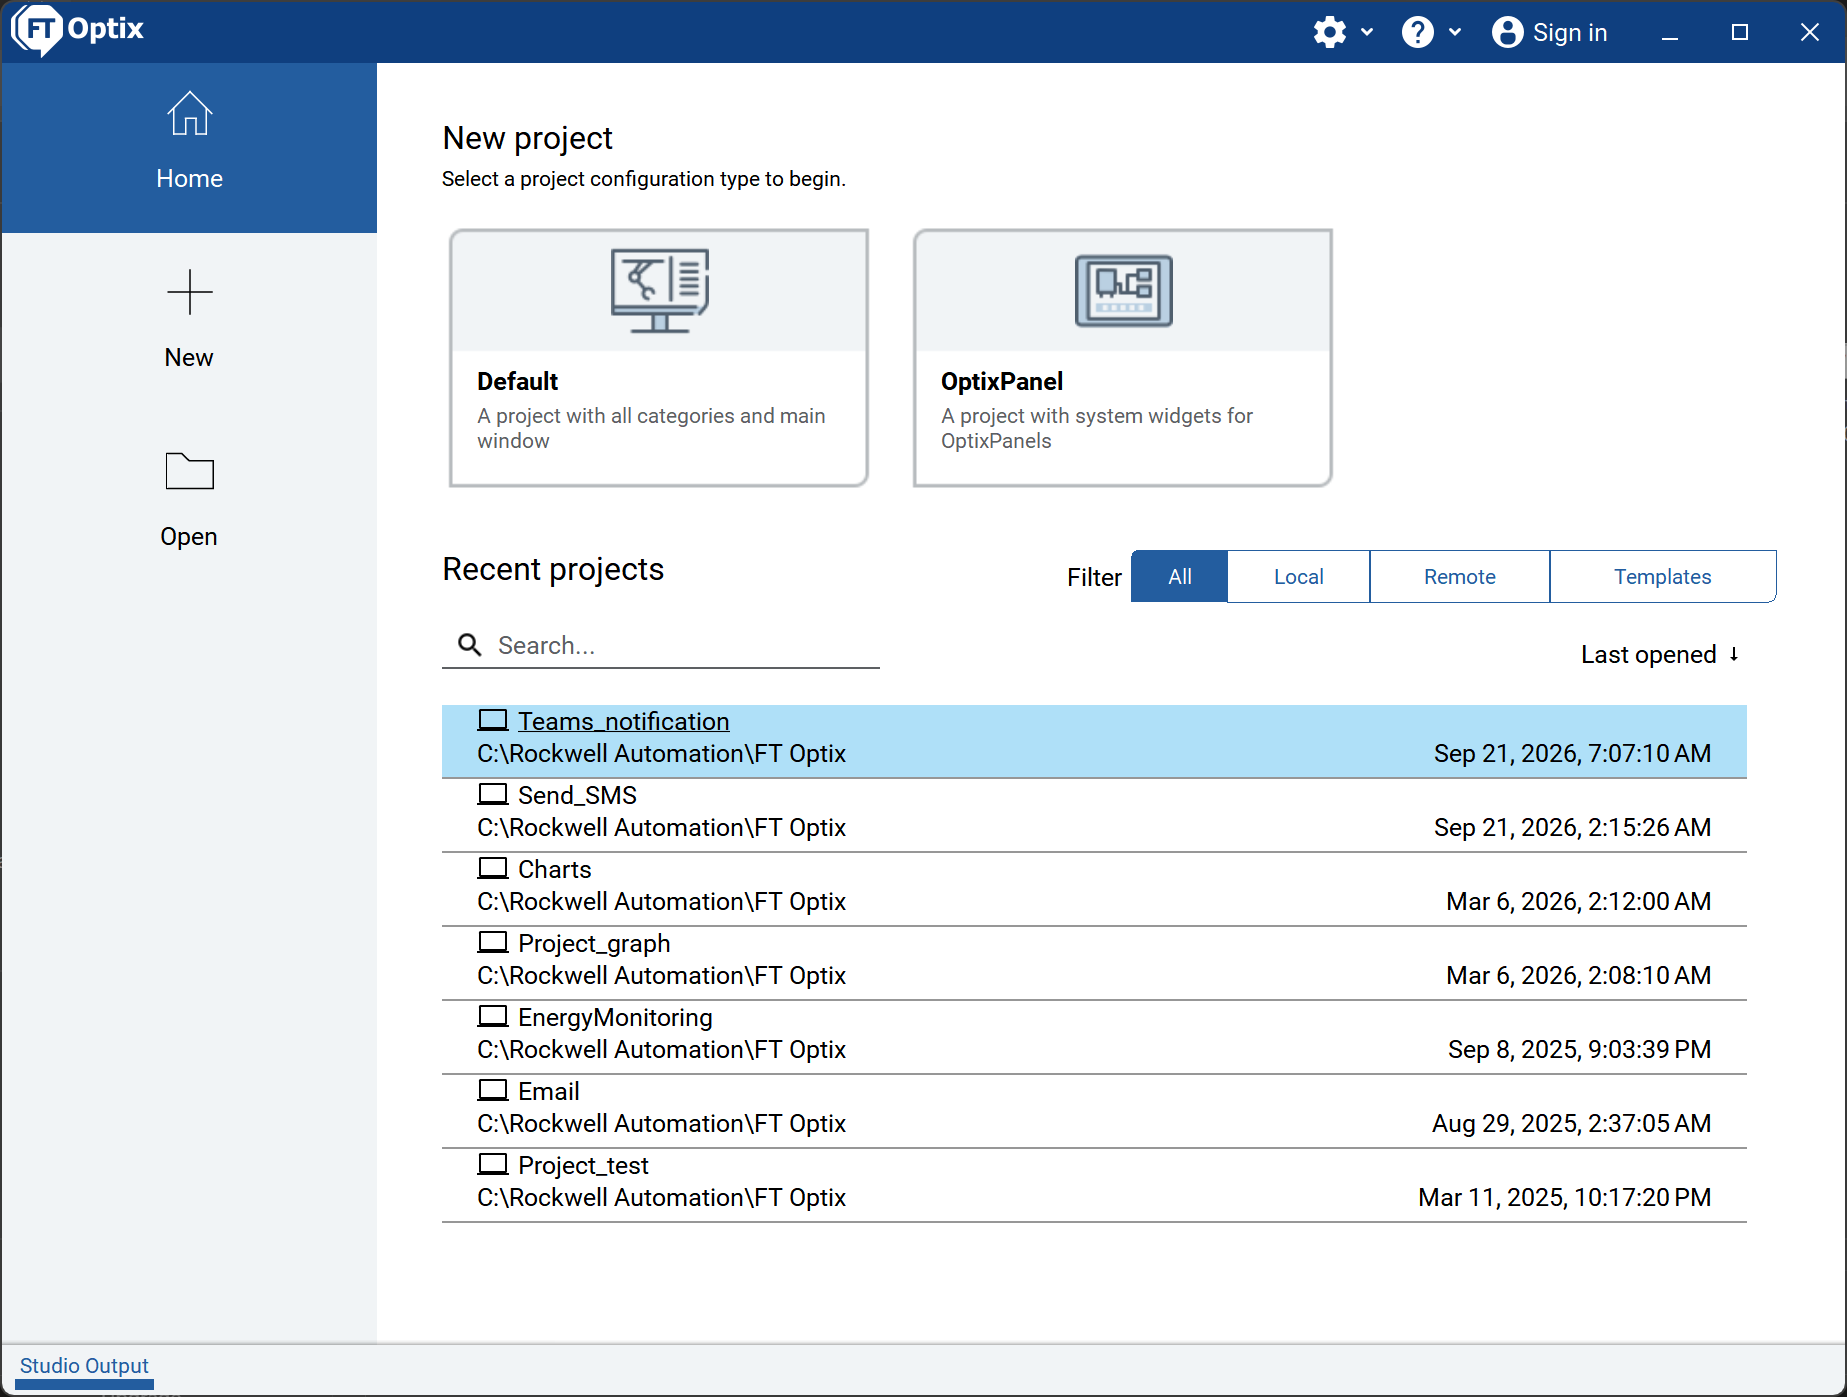Expand the settings dropdown chevron

tap(1367, 32)
